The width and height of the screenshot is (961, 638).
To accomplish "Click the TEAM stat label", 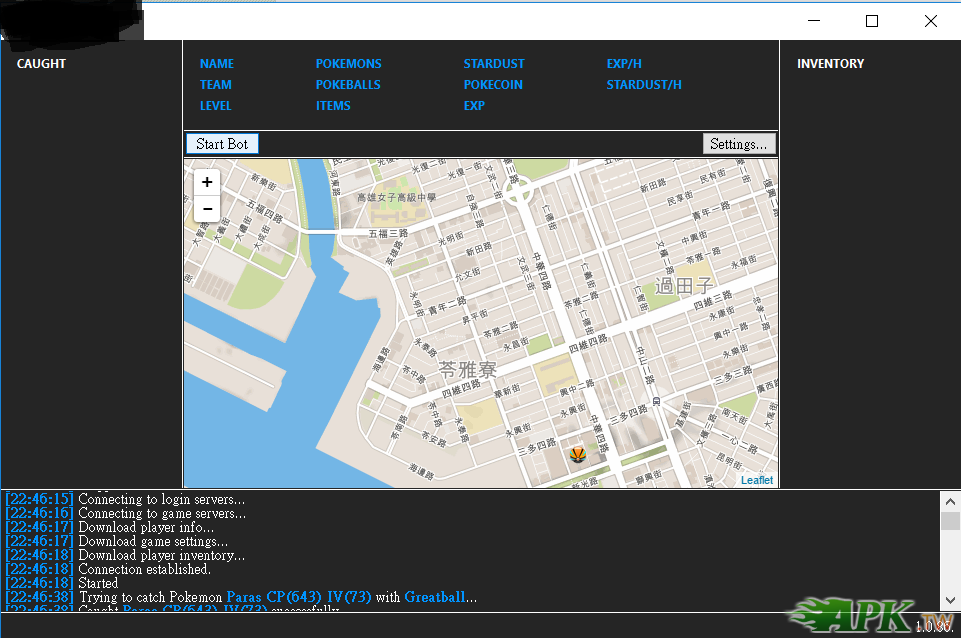I will click(215, 85).
